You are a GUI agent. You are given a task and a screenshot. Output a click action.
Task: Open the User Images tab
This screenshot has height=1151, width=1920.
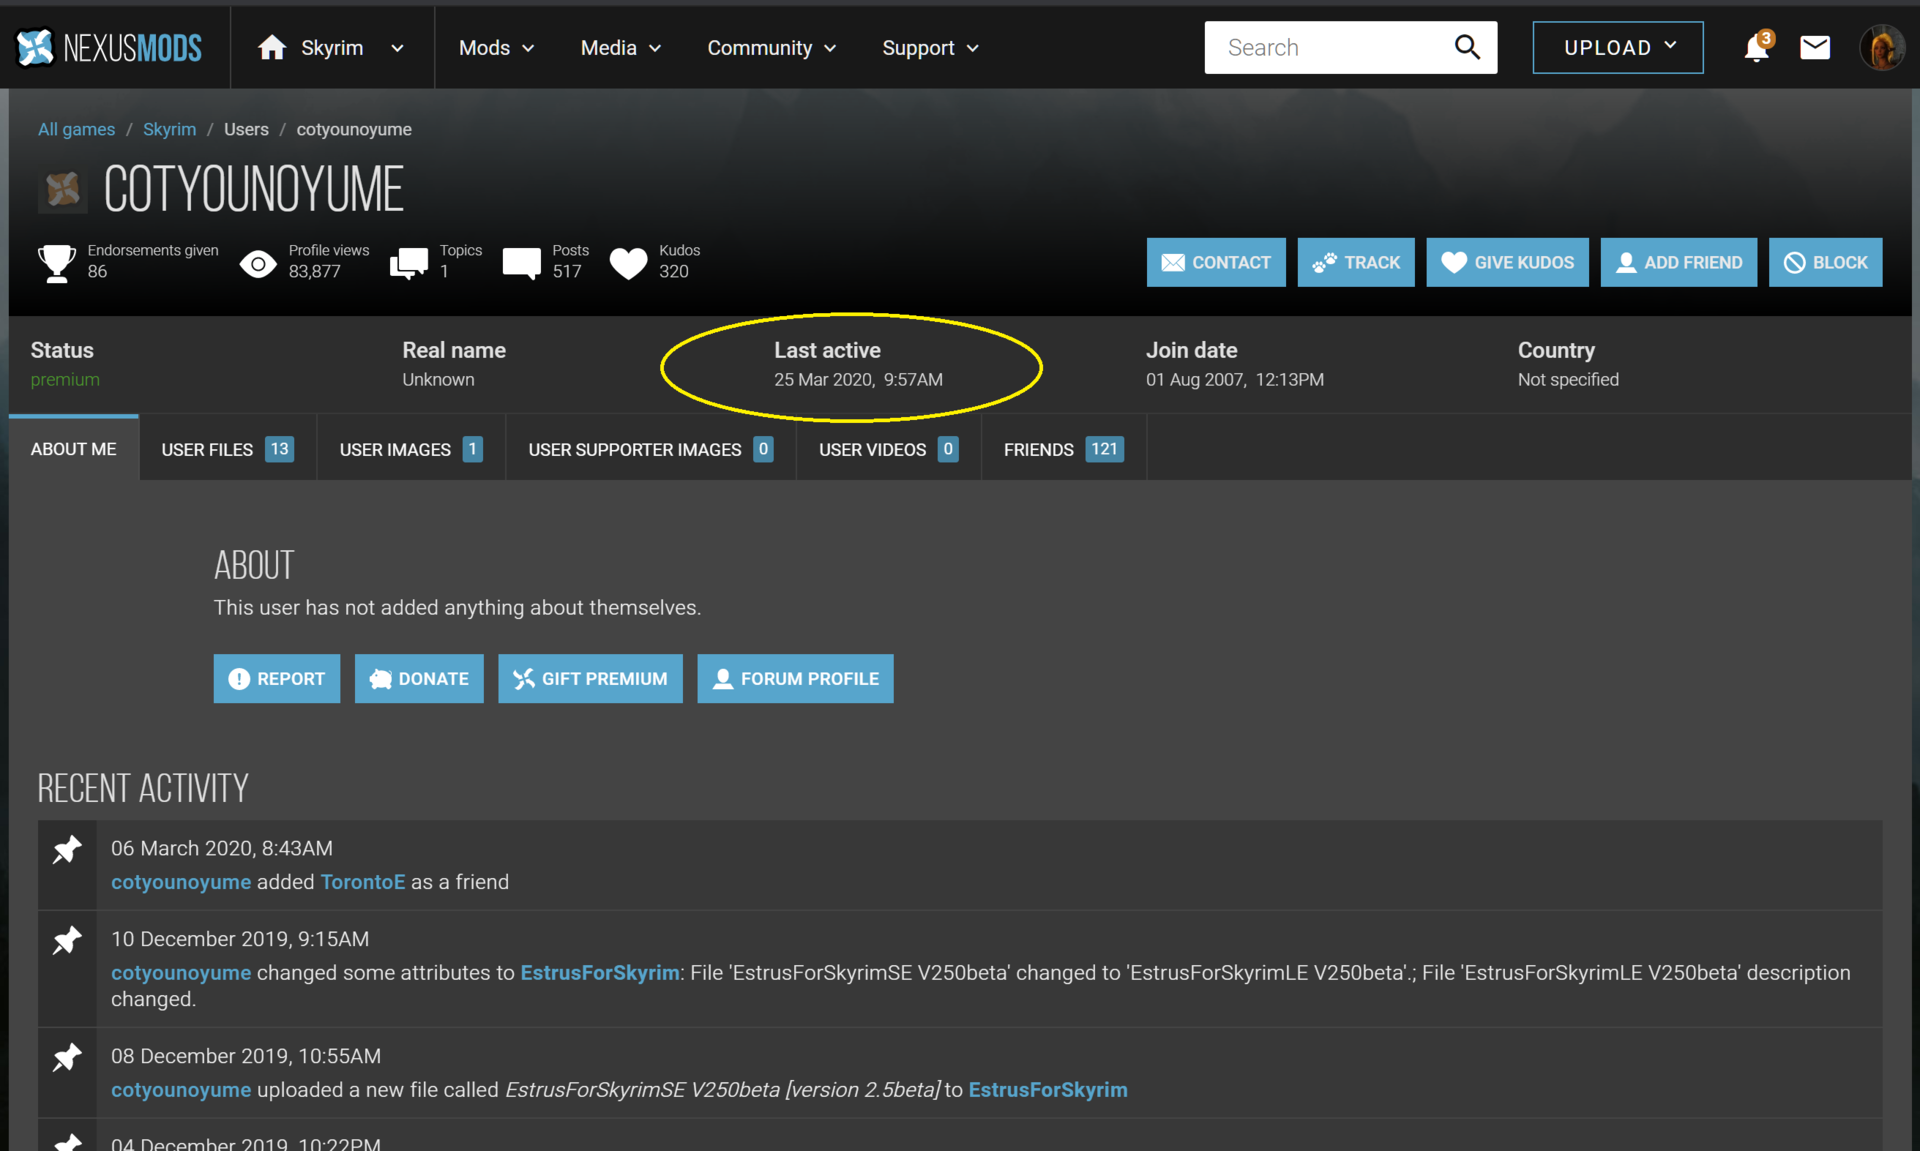click(x=411, y=449)
